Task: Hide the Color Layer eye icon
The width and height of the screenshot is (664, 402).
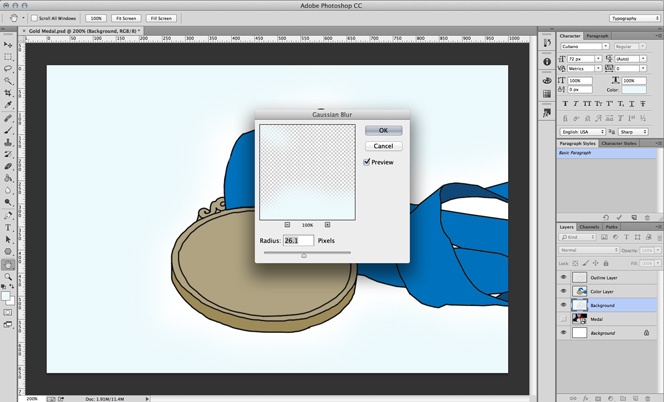Action: click(563, 291)
